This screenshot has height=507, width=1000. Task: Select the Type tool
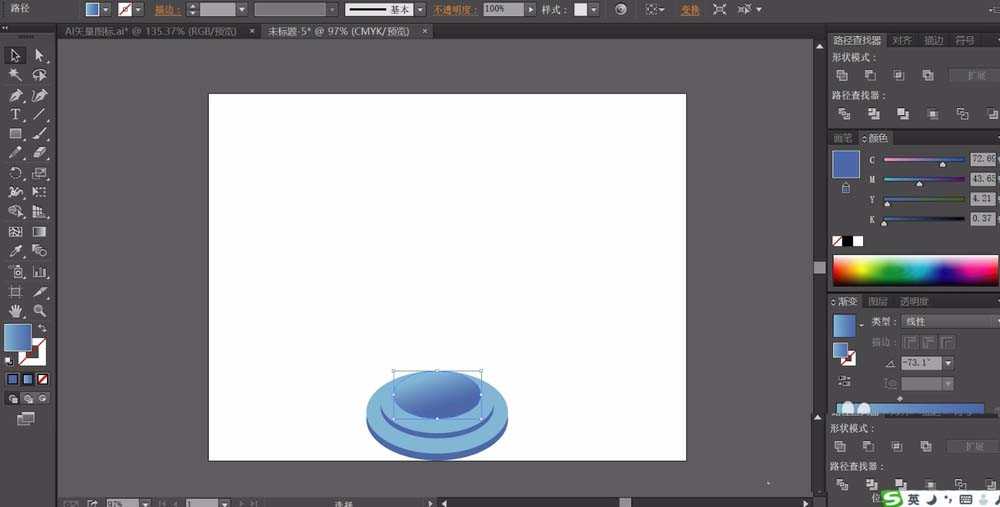tap(16, 115)
